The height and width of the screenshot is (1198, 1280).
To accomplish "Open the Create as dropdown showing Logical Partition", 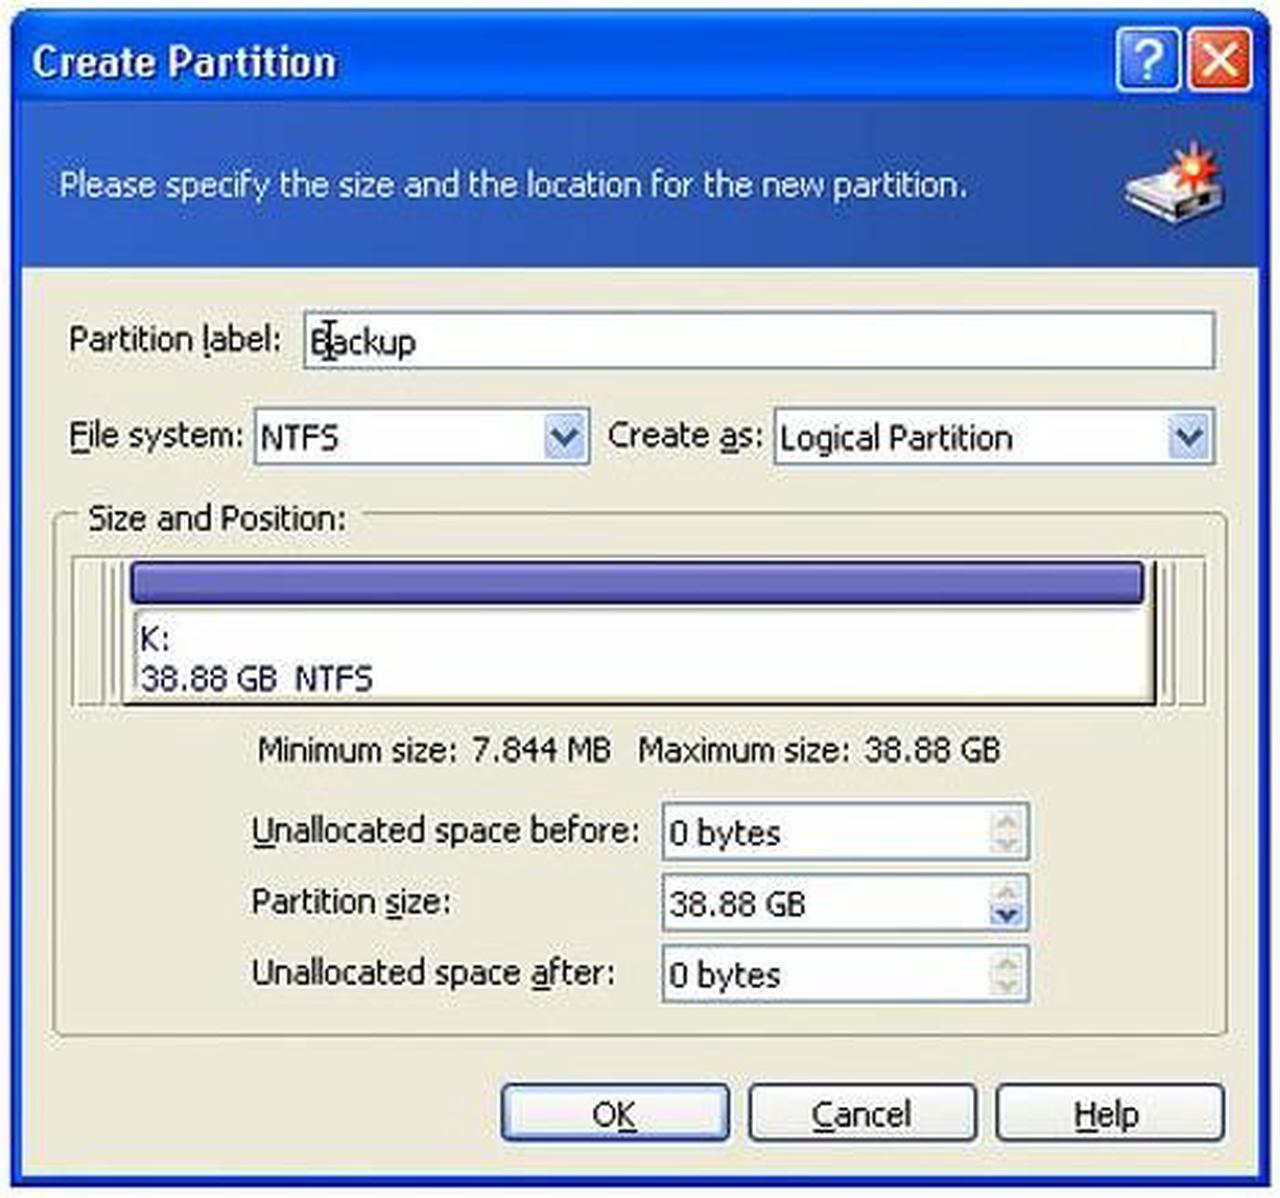I will (1189, 436).
